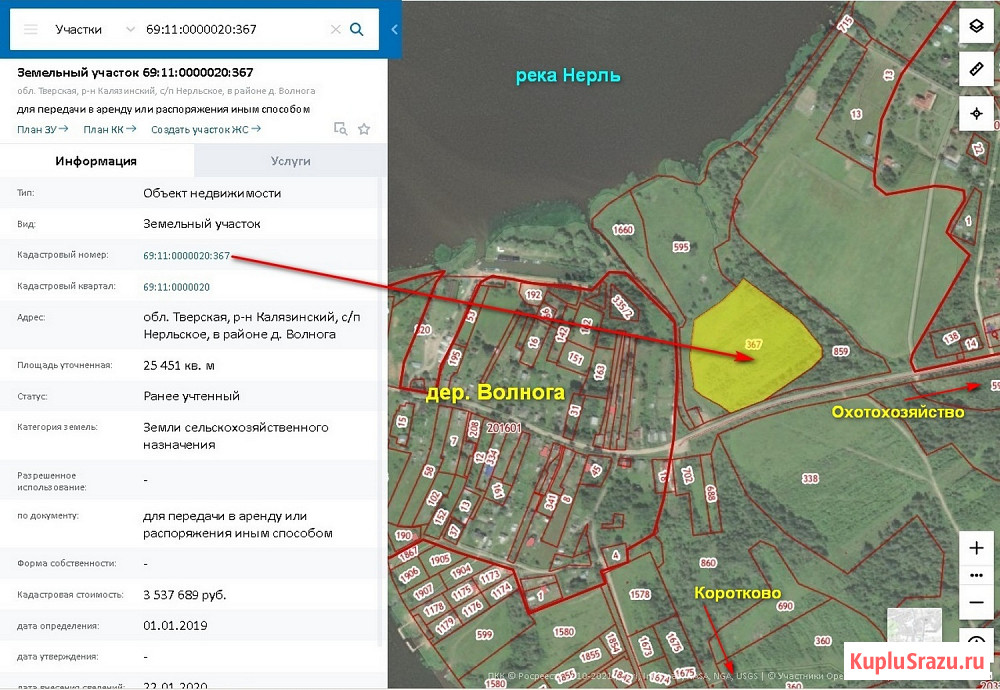This screenshot has width=1000, height=690.
Task: Select parcel 595 on the map
Action: click(x=681, y=247)
